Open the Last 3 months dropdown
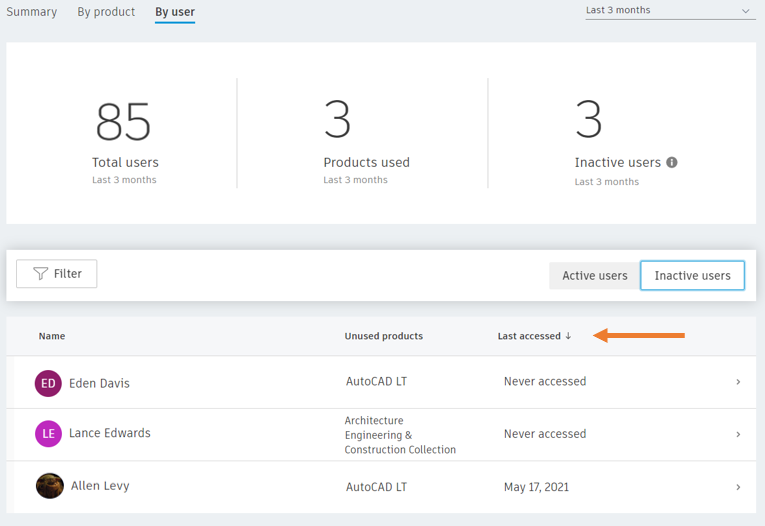The image size is (765, 526). tap(670, 10)
